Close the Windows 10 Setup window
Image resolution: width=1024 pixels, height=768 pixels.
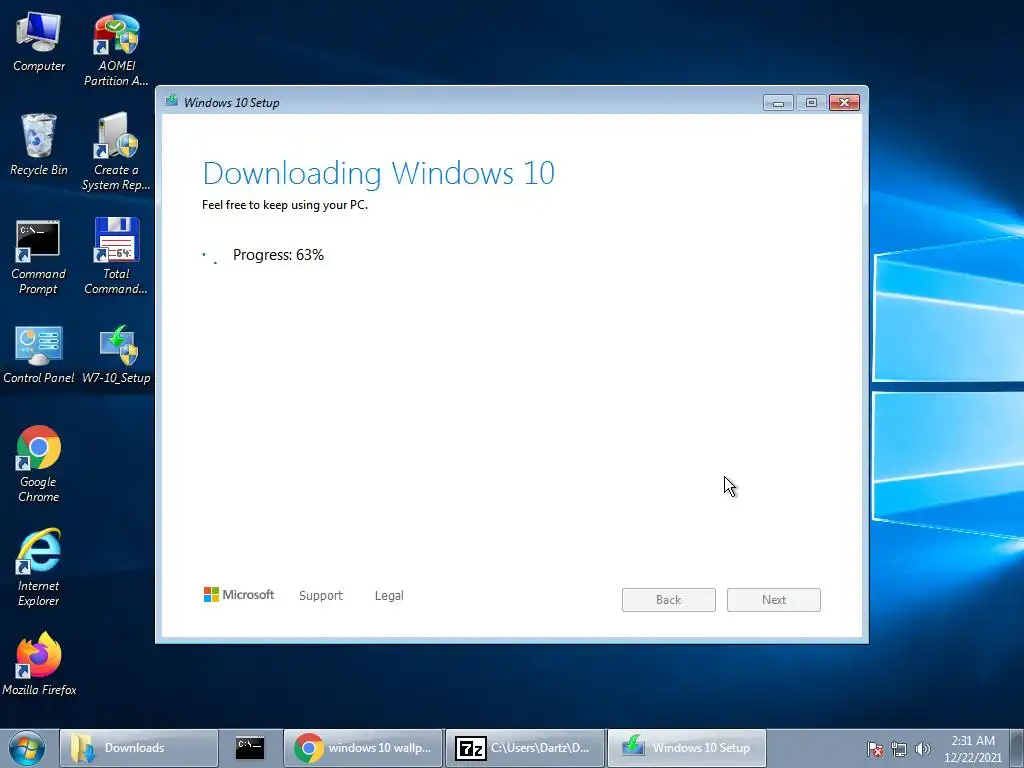(x=844, y=103)
